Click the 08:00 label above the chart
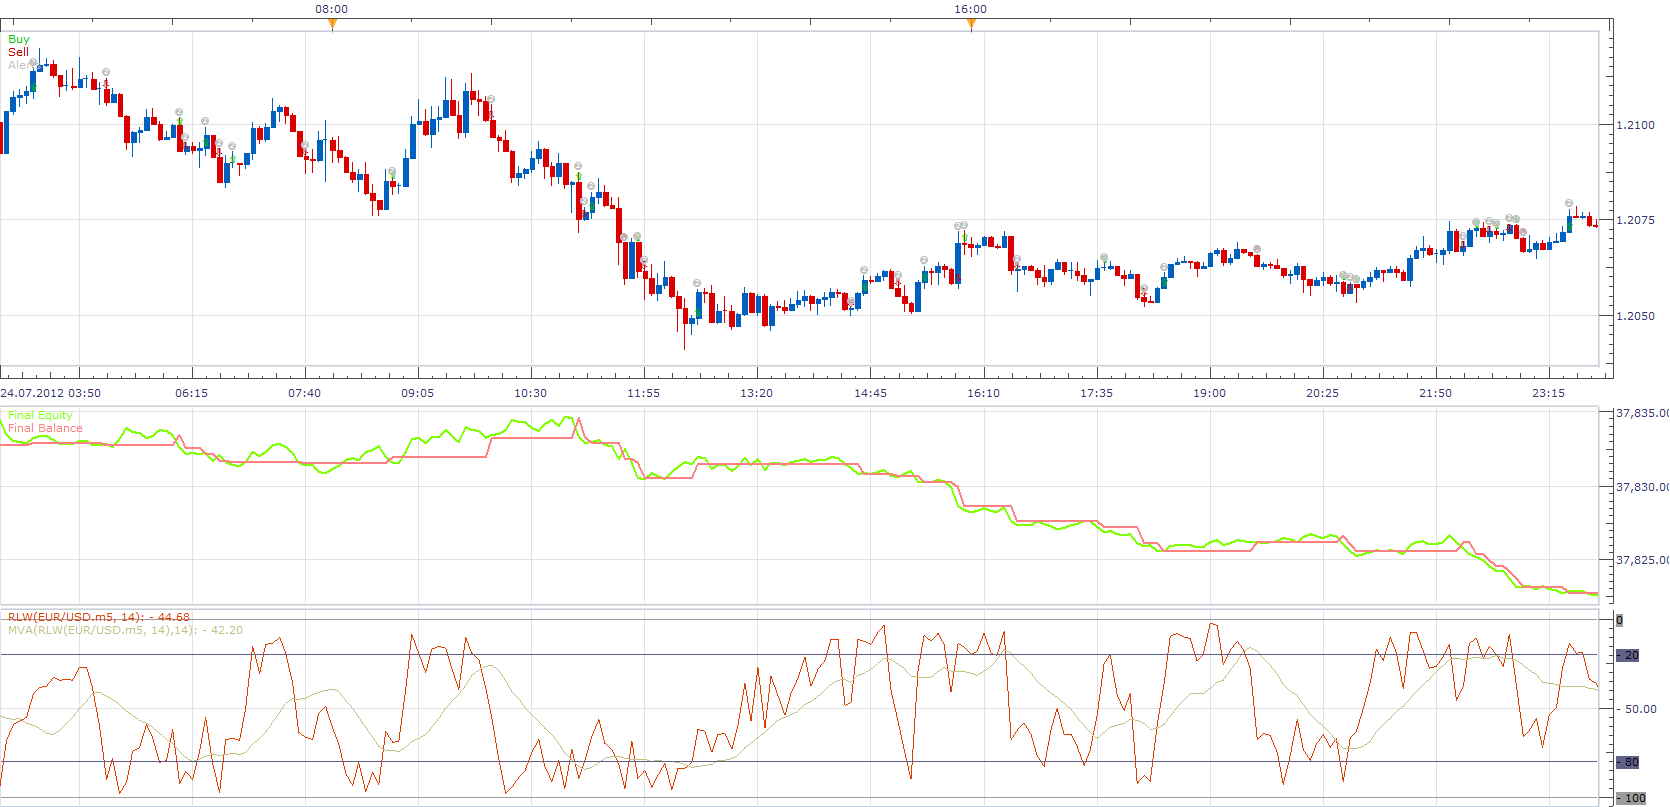 (x=332, y=9)
